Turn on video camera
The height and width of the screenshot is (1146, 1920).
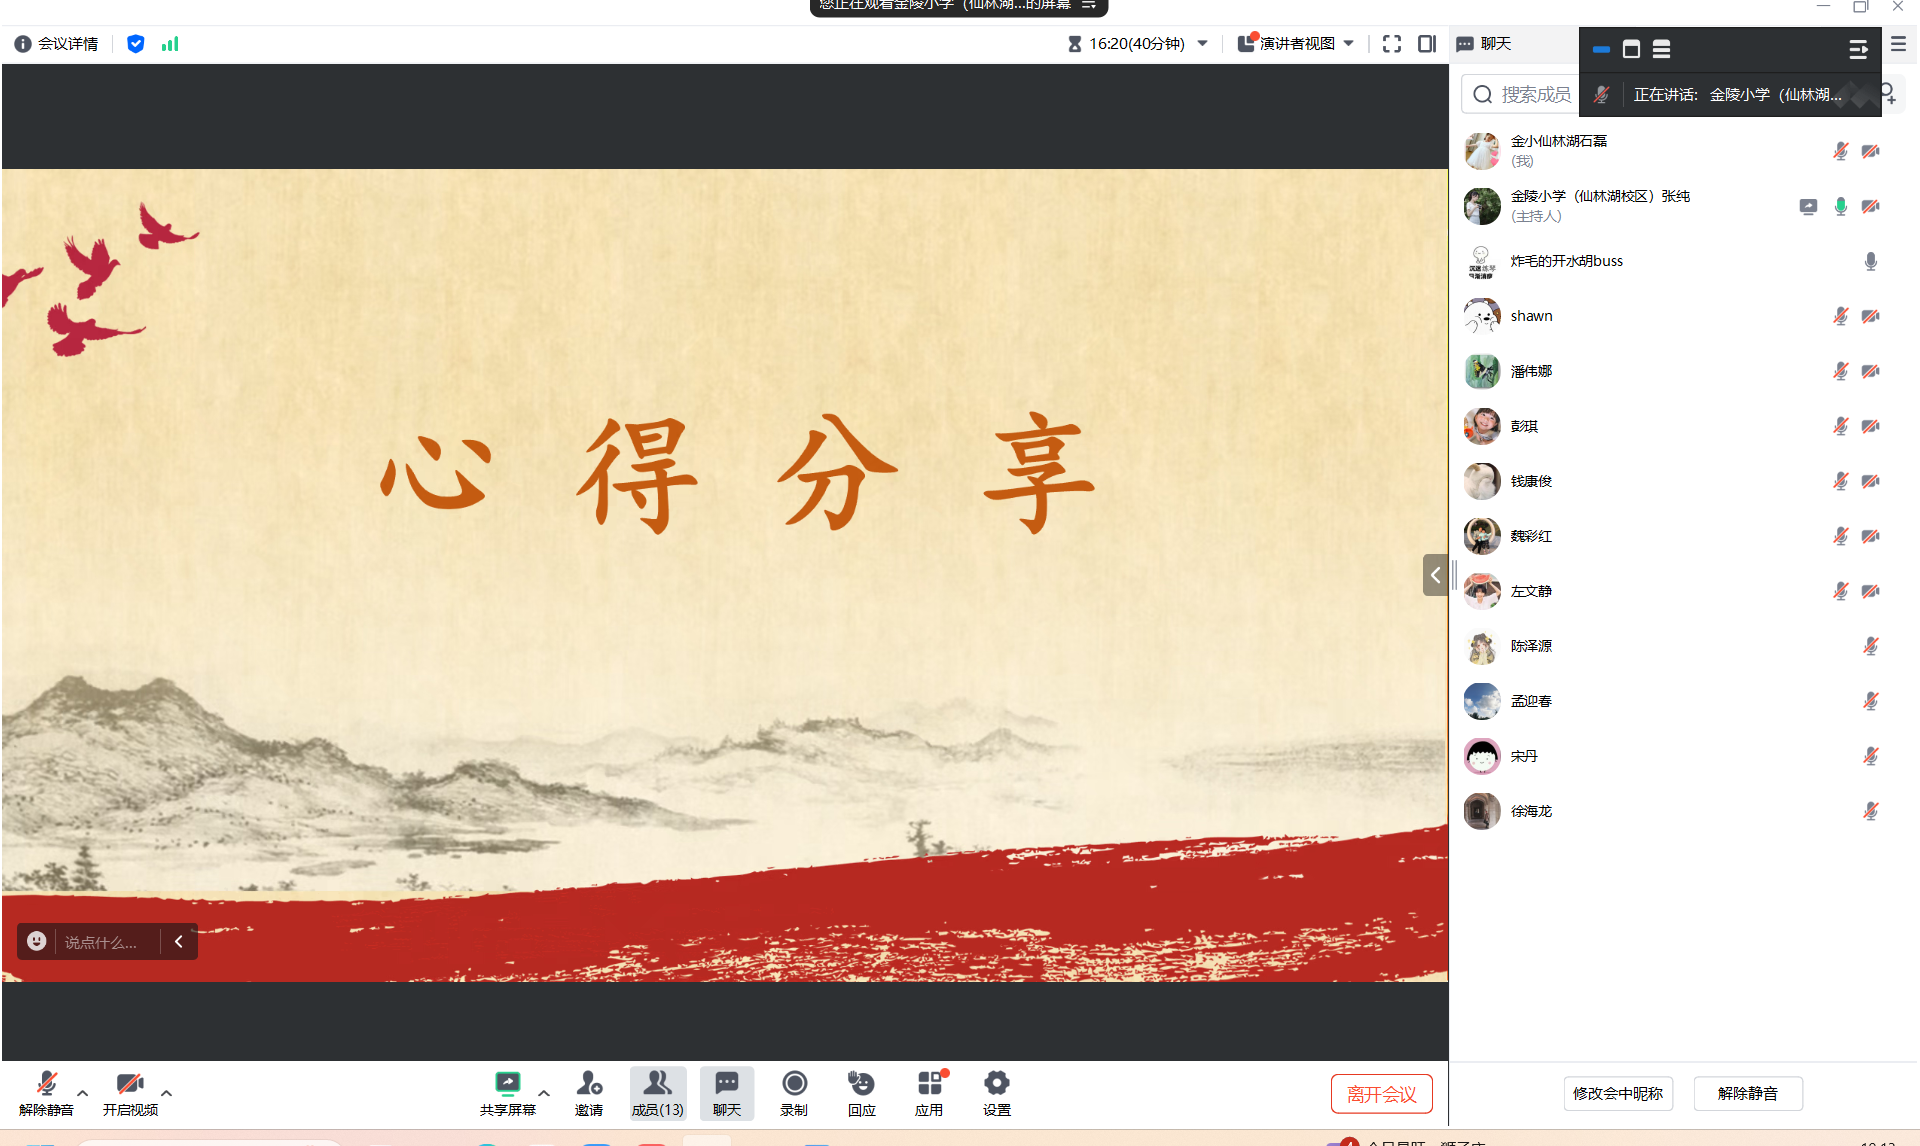129,1084
